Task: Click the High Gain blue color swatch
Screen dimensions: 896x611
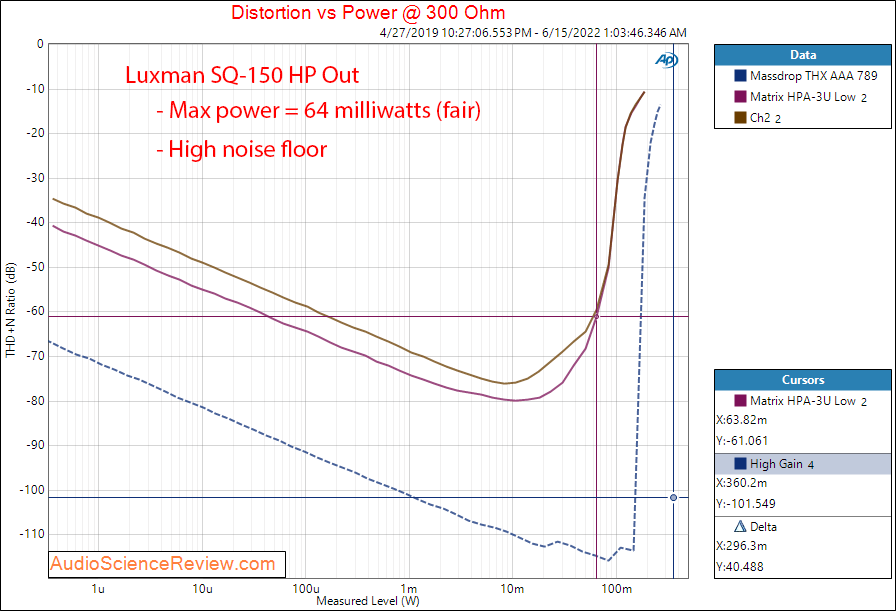Action: pos(740,464)
